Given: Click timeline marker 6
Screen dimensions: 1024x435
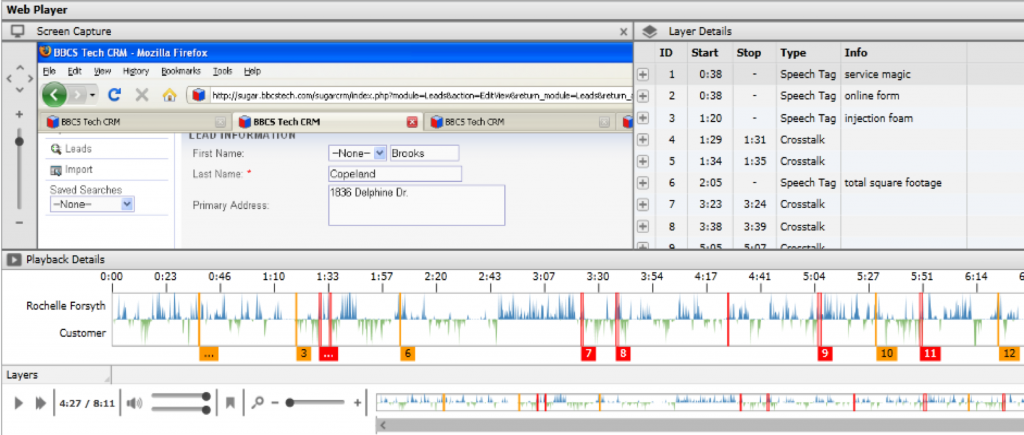Looking at the screenshot, I should coord(408,354).
